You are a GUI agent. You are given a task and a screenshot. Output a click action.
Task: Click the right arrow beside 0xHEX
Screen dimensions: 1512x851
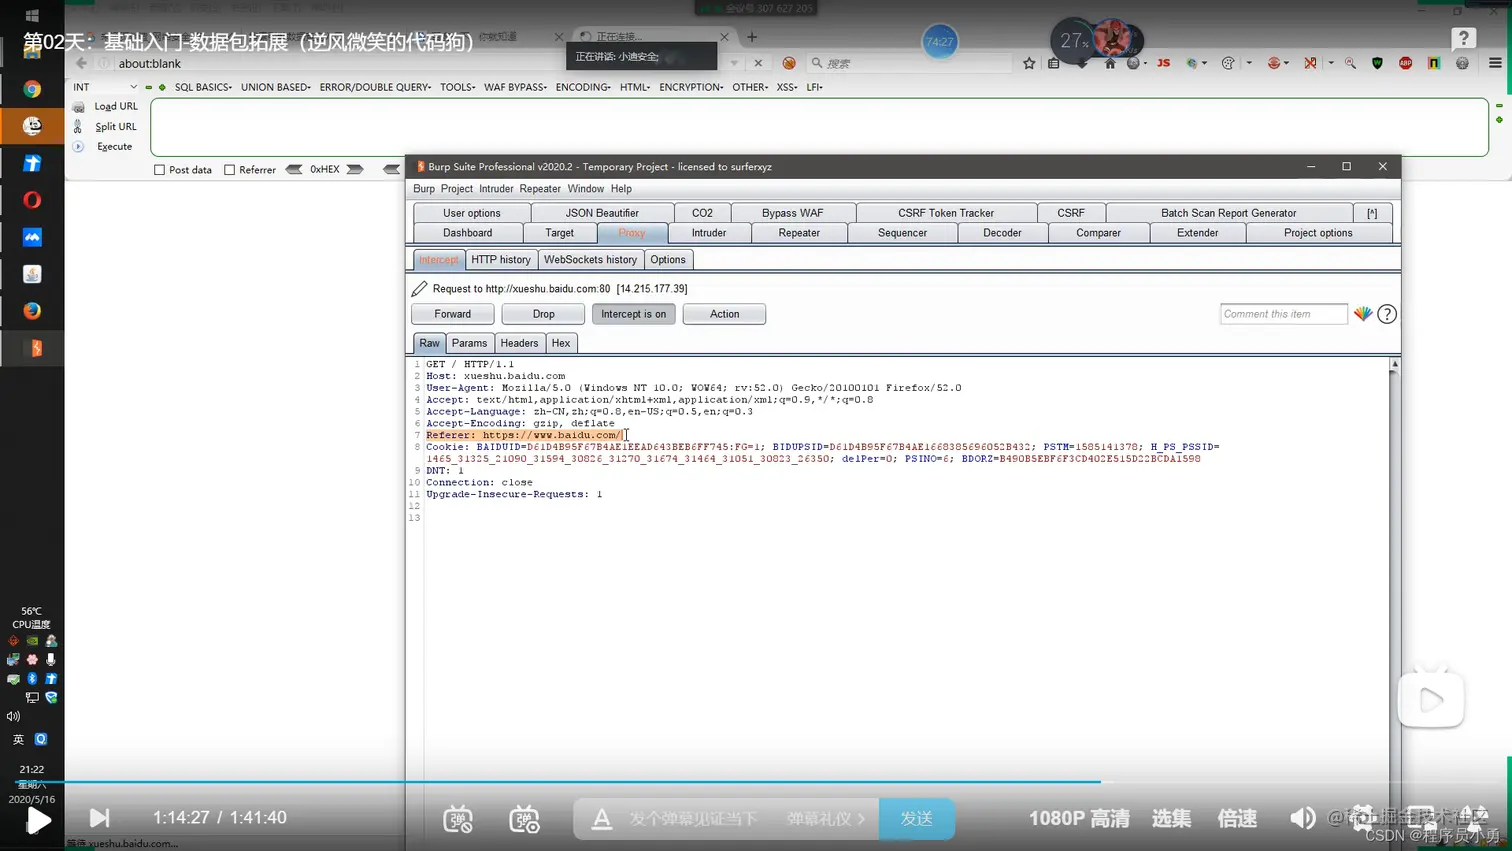pyautogui.click(x=355, y=170)
